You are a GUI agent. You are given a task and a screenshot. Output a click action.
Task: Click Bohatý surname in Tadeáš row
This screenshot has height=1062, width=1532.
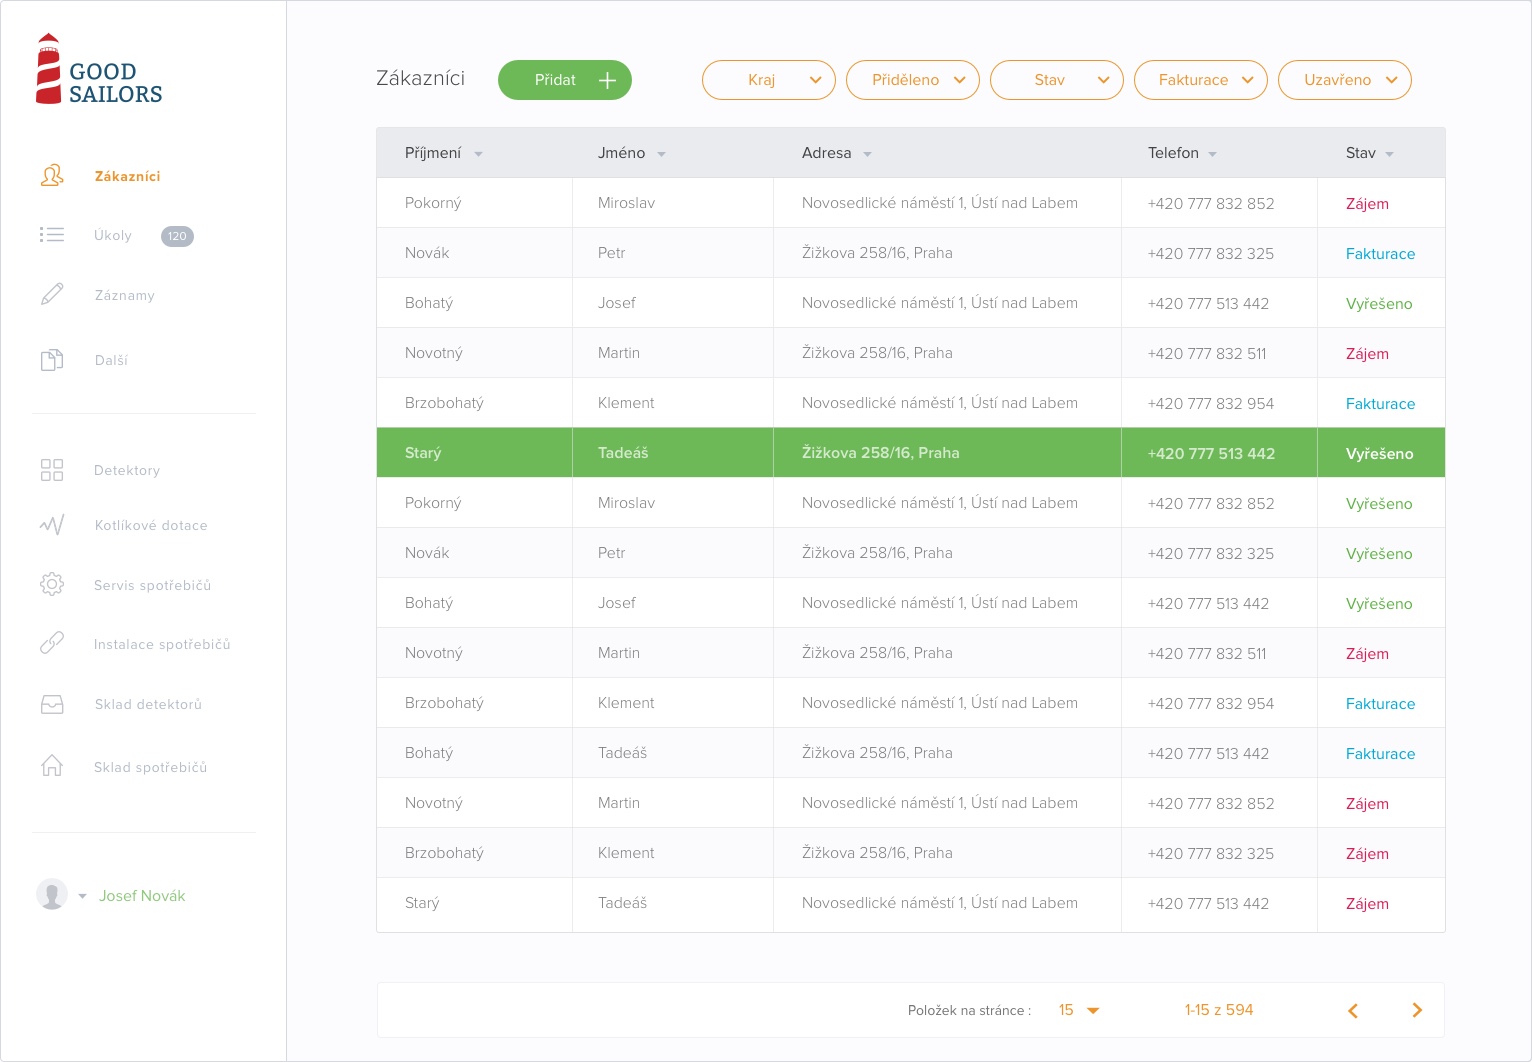pos(429,753)
